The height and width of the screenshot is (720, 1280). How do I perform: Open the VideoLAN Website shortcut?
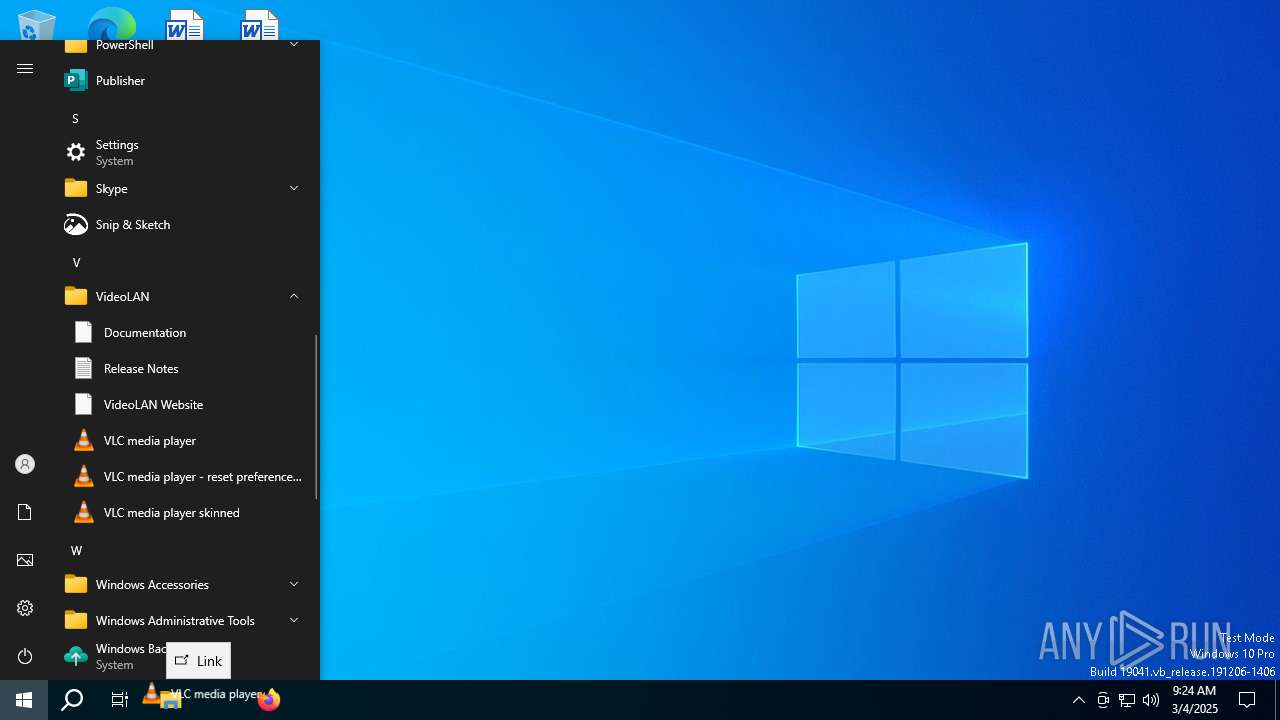pyautogui.click(x=184, y=404)
